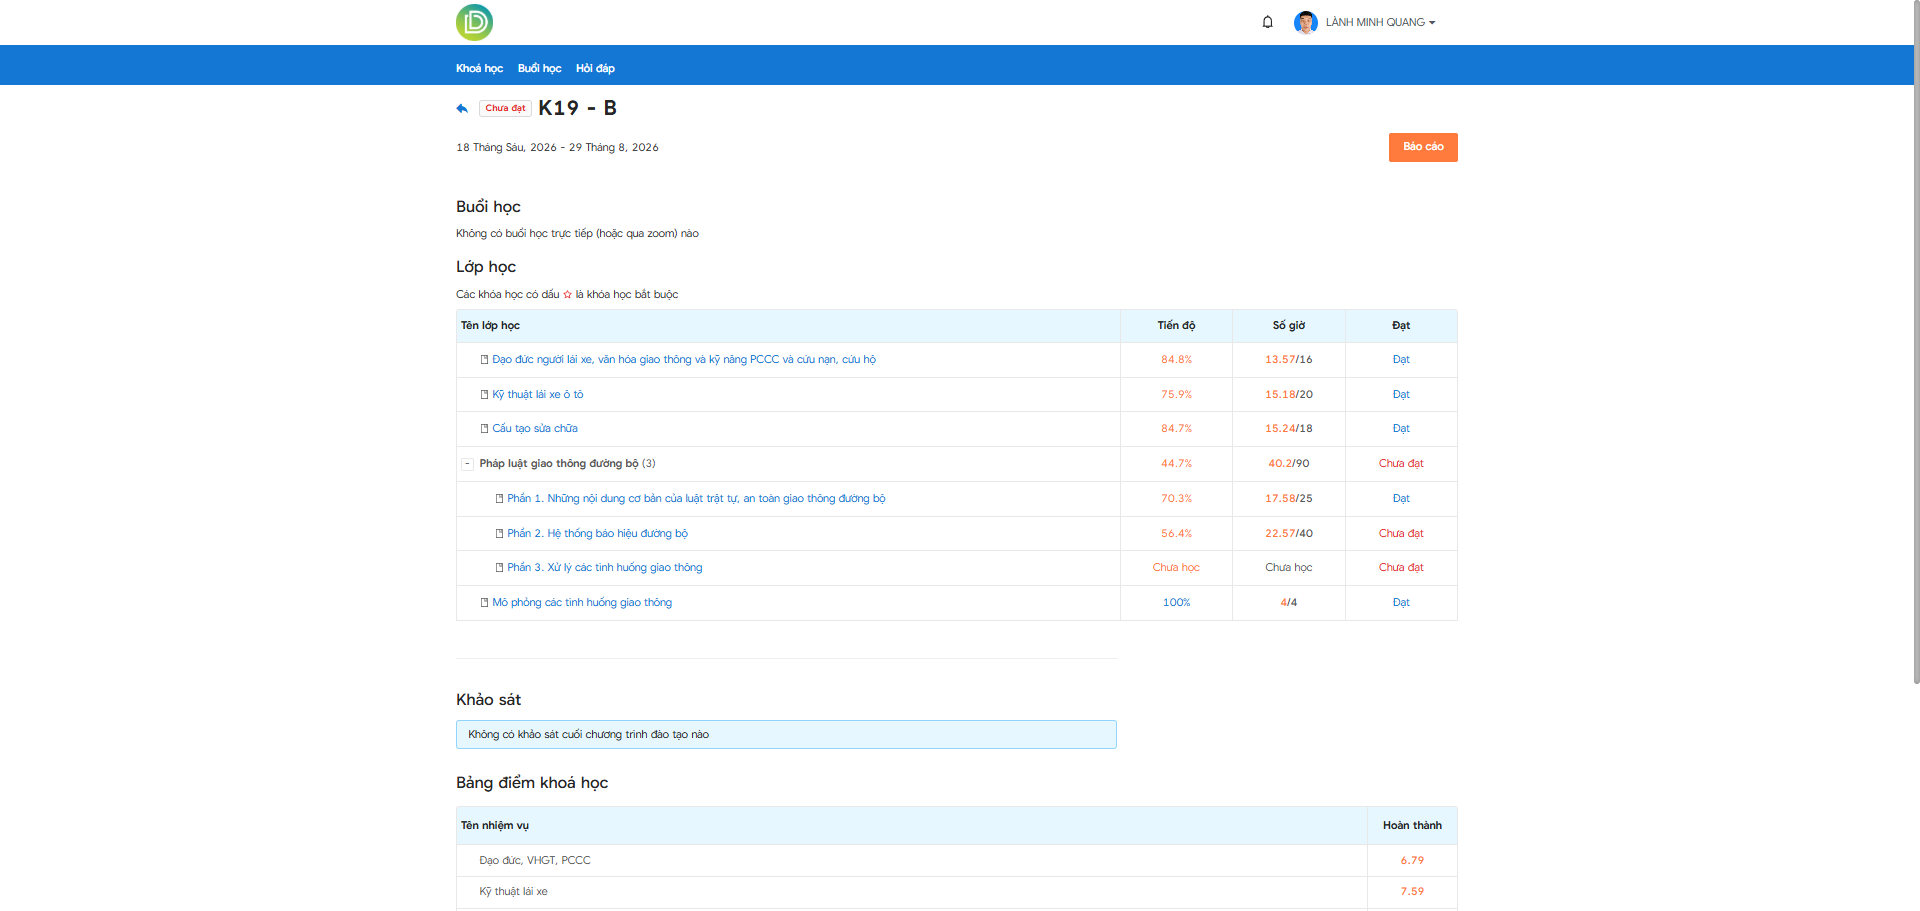Click Đạt in the Mô phỏng row
The height and width of the screenshot is (911, 1920).
[1401, 603]
